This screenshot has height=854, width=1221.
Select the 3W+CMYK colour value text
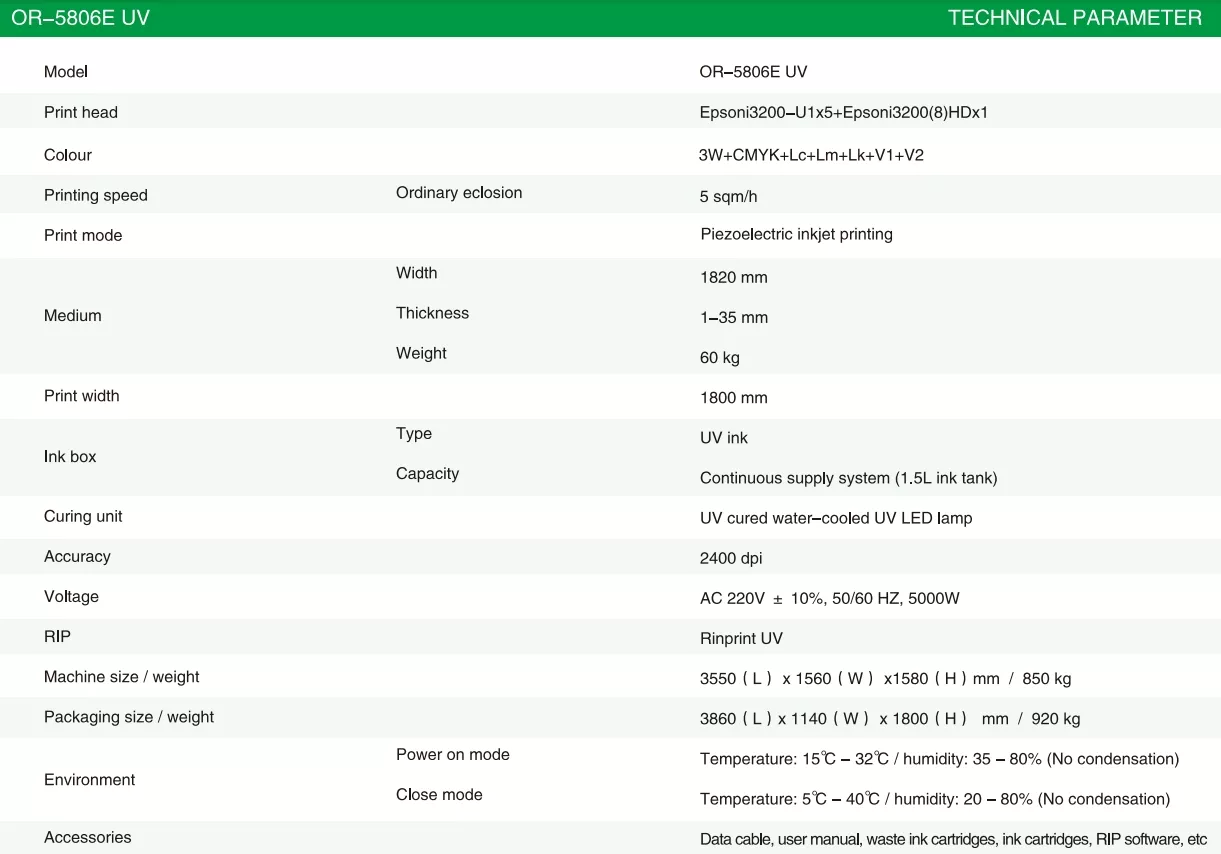(x=810, y=155)
